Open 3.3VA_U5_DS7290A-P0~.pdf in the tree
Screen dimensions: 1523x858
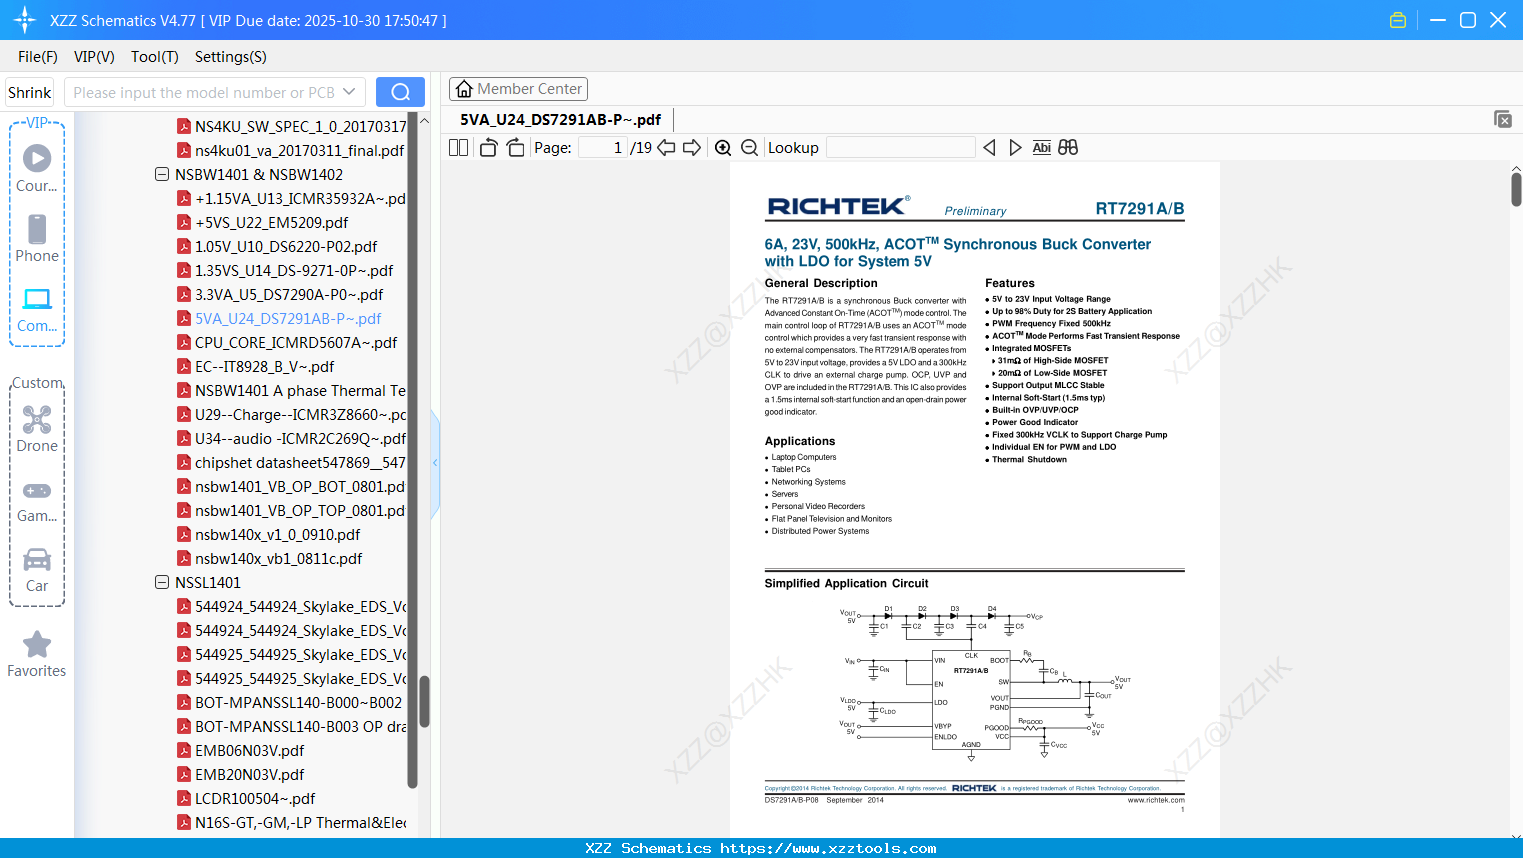[289, 295]
